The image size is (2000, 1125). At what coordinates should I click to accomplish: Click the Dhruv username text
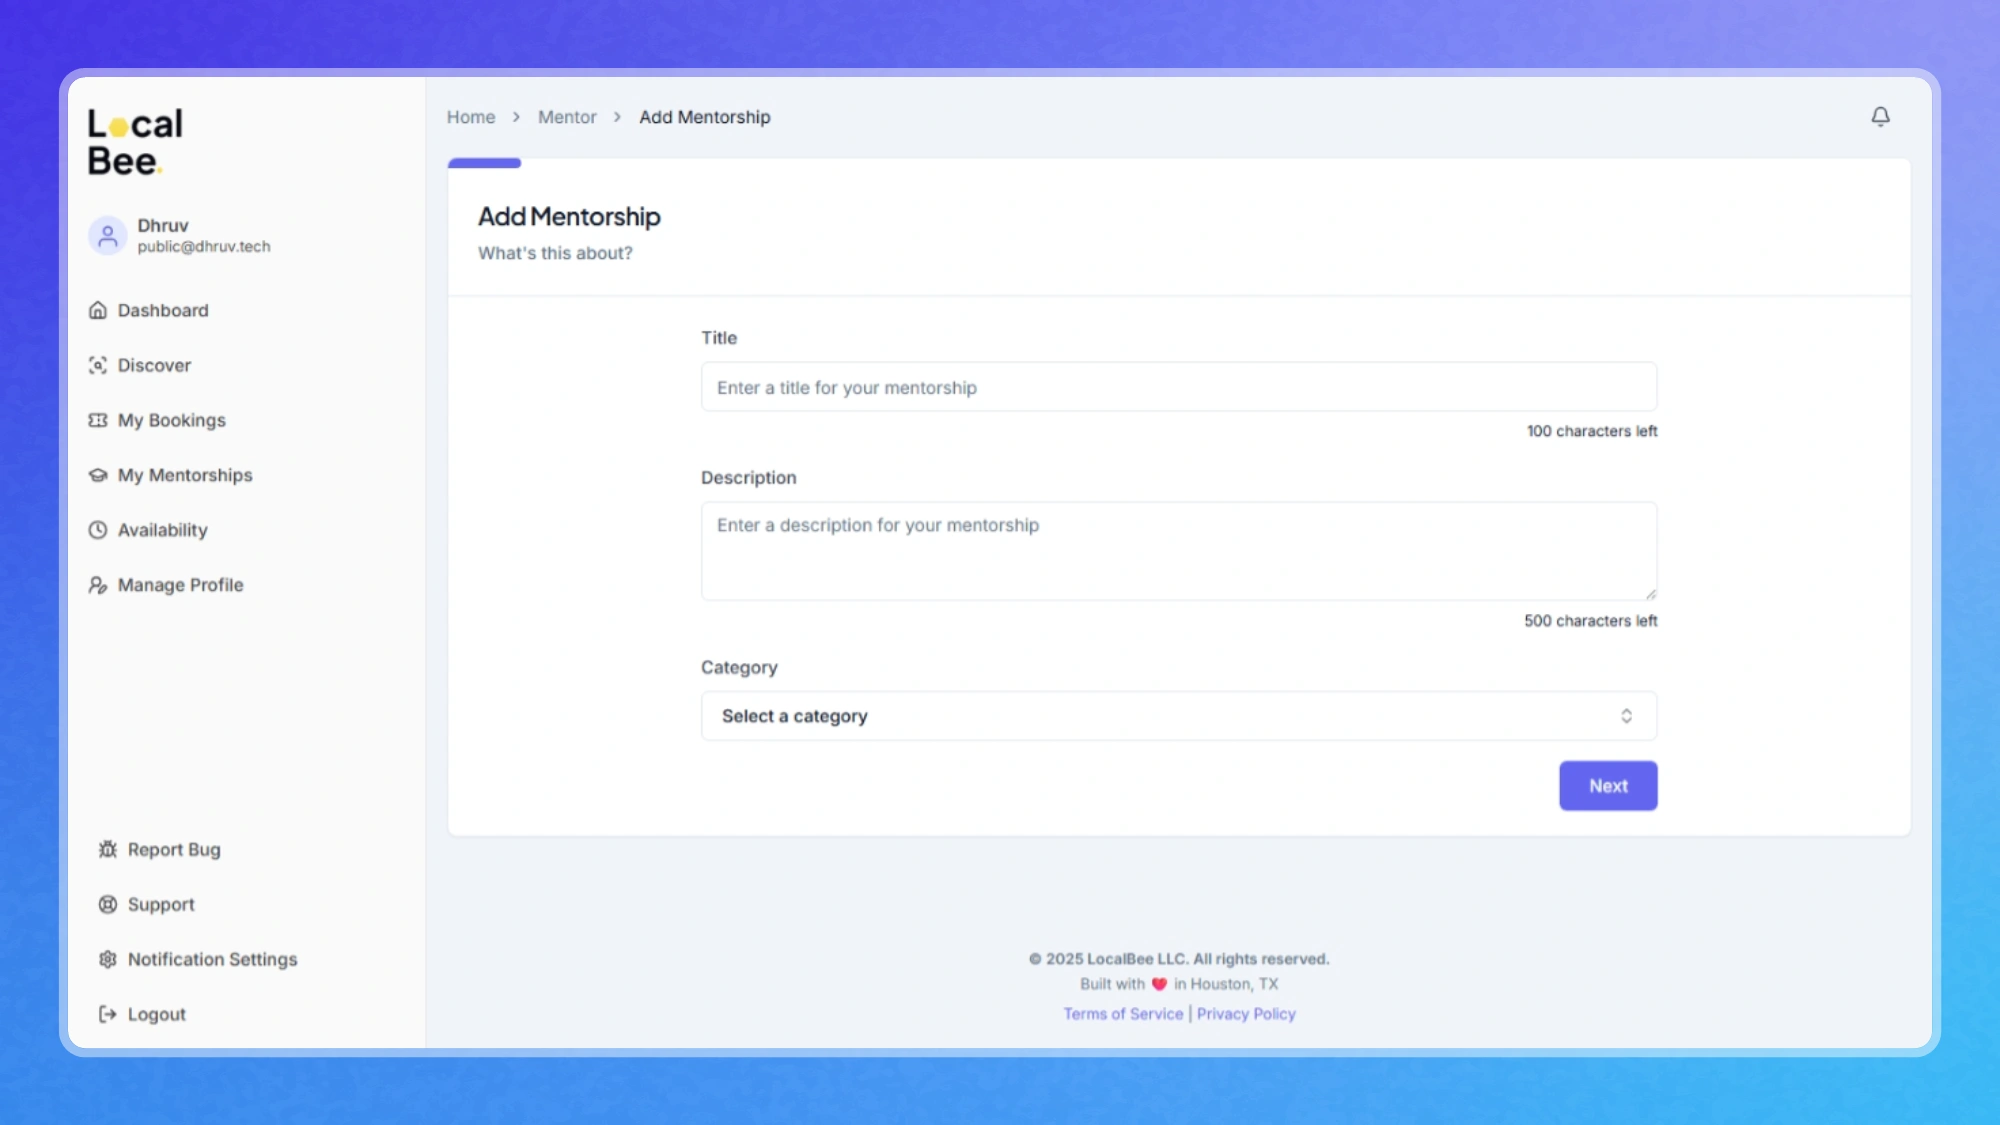pos(163,226)
